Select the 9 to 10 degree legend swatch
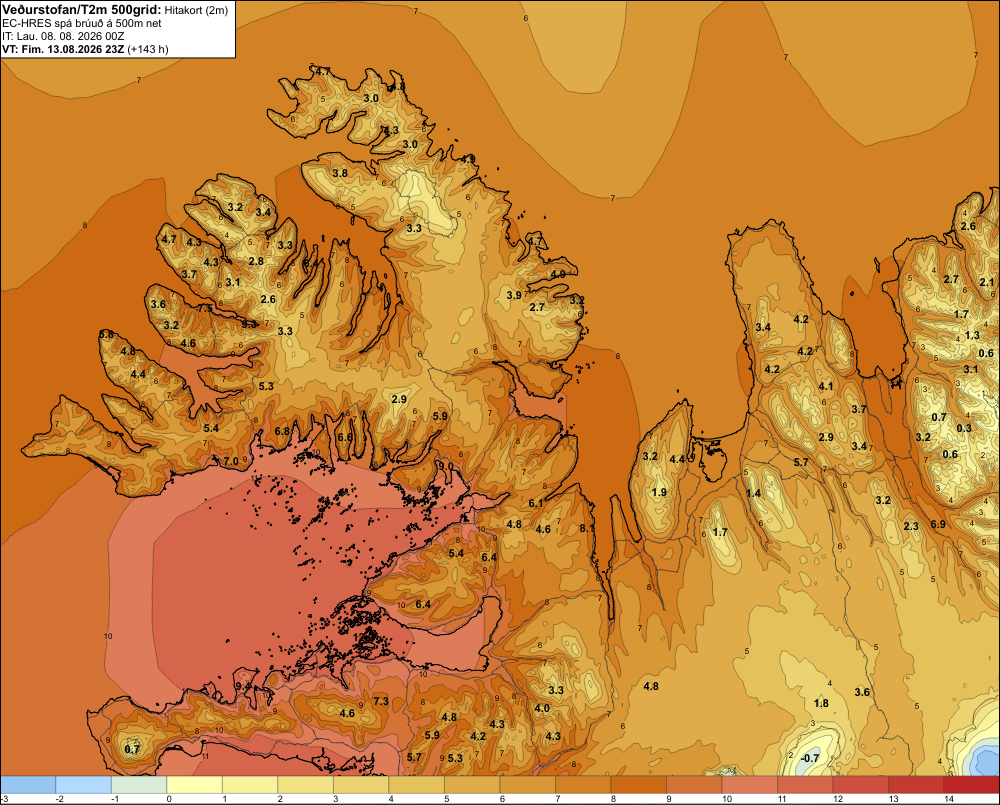1000x805 pixels. coord(694,785)
